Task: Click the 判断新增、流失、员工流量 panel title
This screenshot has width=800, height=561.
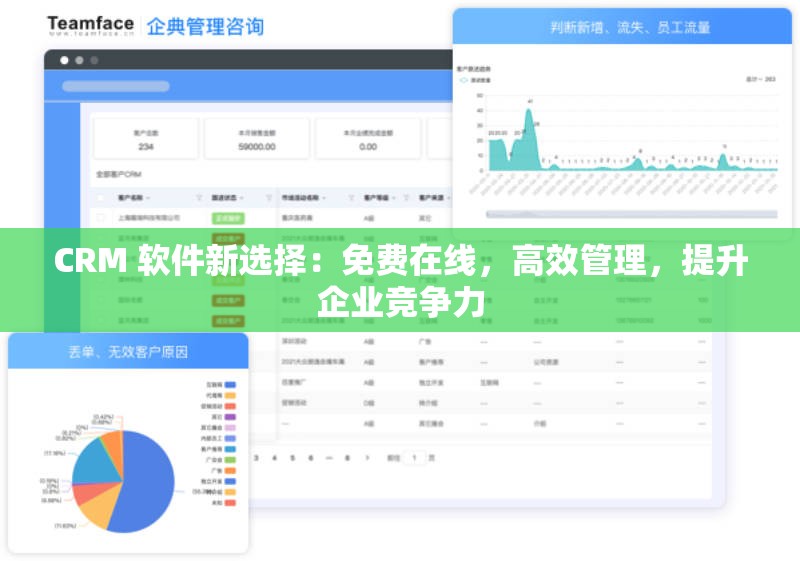Action: pos(630,28)
